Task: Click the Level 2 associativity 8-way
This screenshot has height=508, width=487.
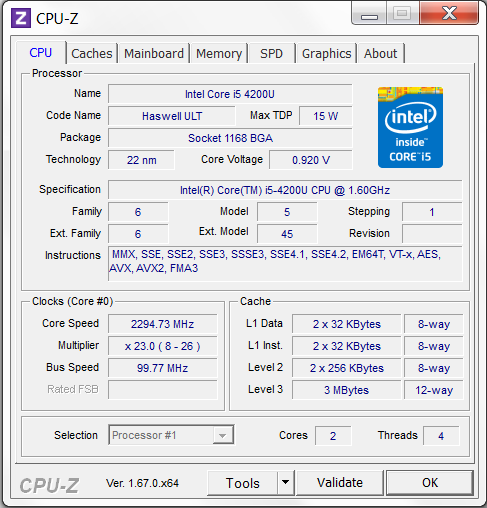Action: coord(434,368)
